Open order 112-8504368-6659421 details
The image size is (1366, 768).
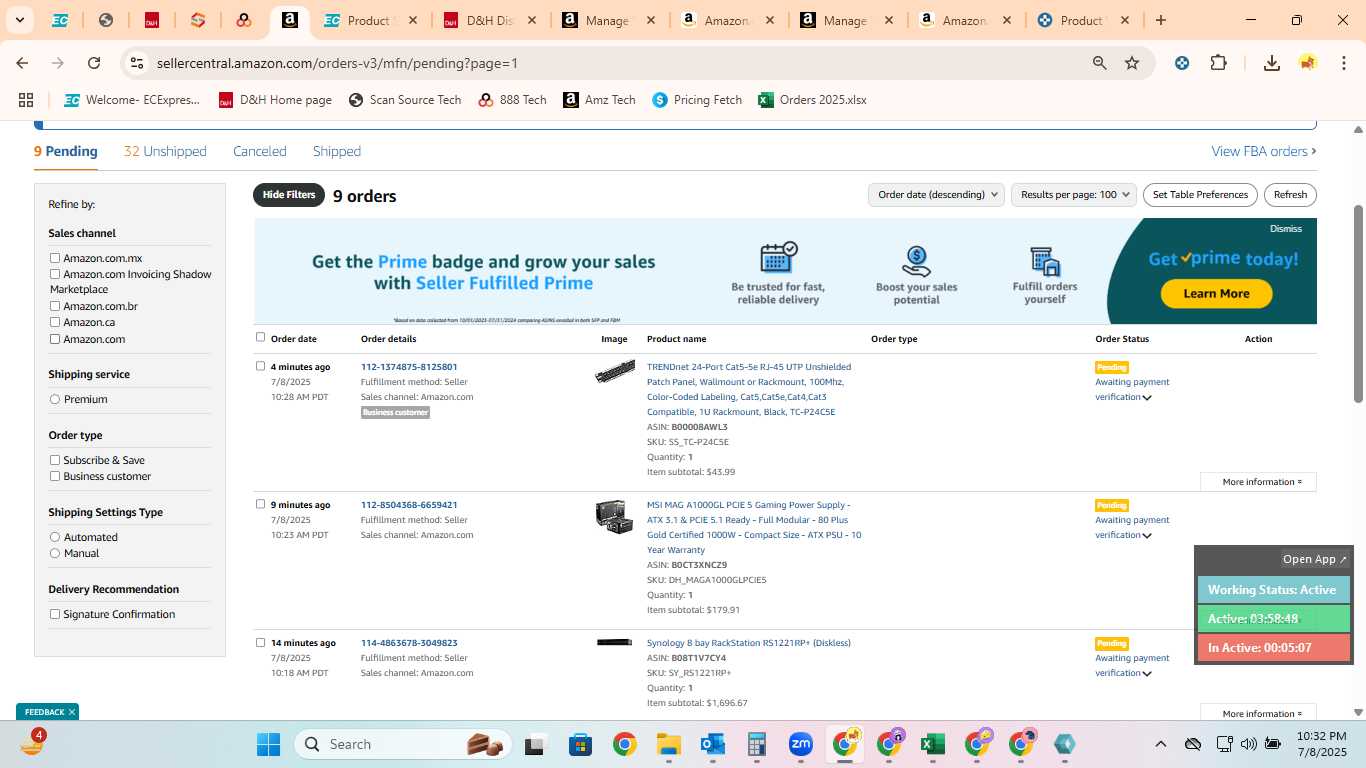pos(409,505)
